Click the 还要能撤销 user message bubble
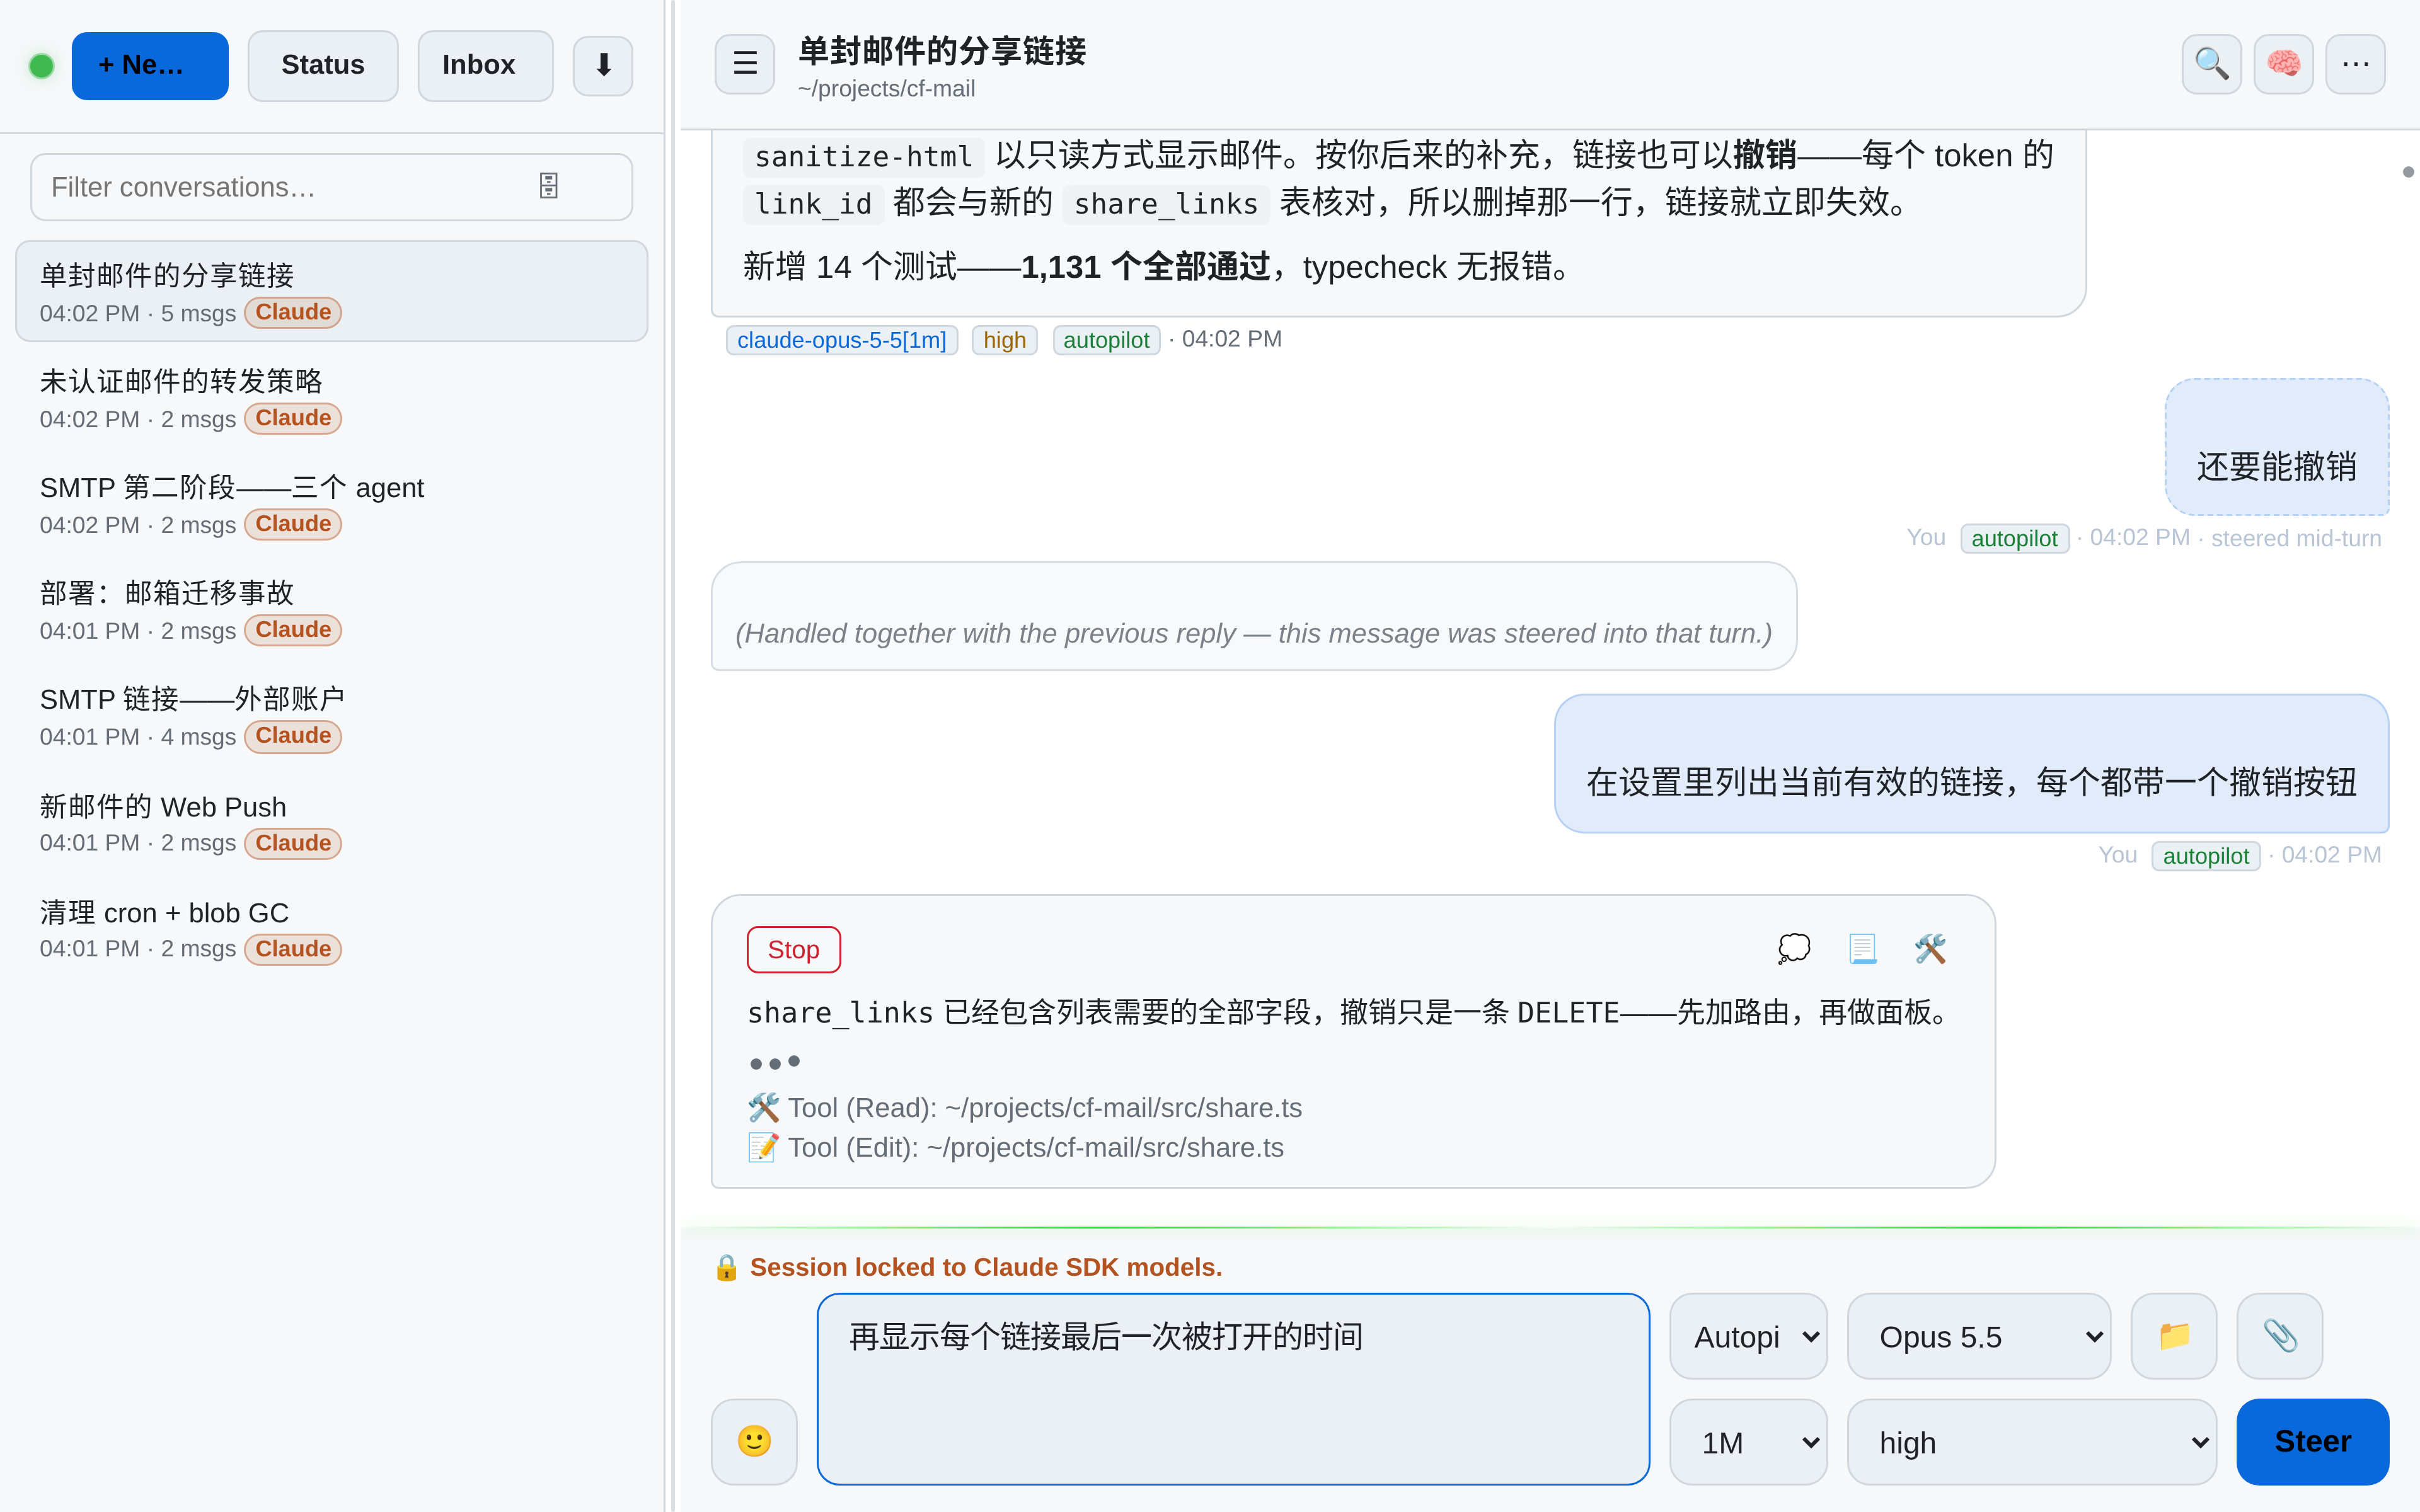2420x1512 pixels. (2276, 446)
